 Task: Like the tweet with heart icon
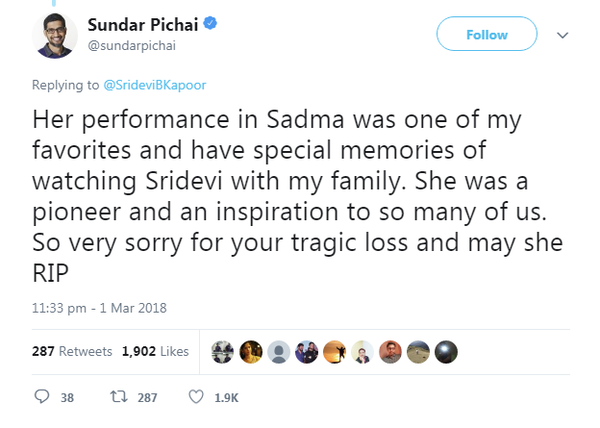tap(196, 397)
